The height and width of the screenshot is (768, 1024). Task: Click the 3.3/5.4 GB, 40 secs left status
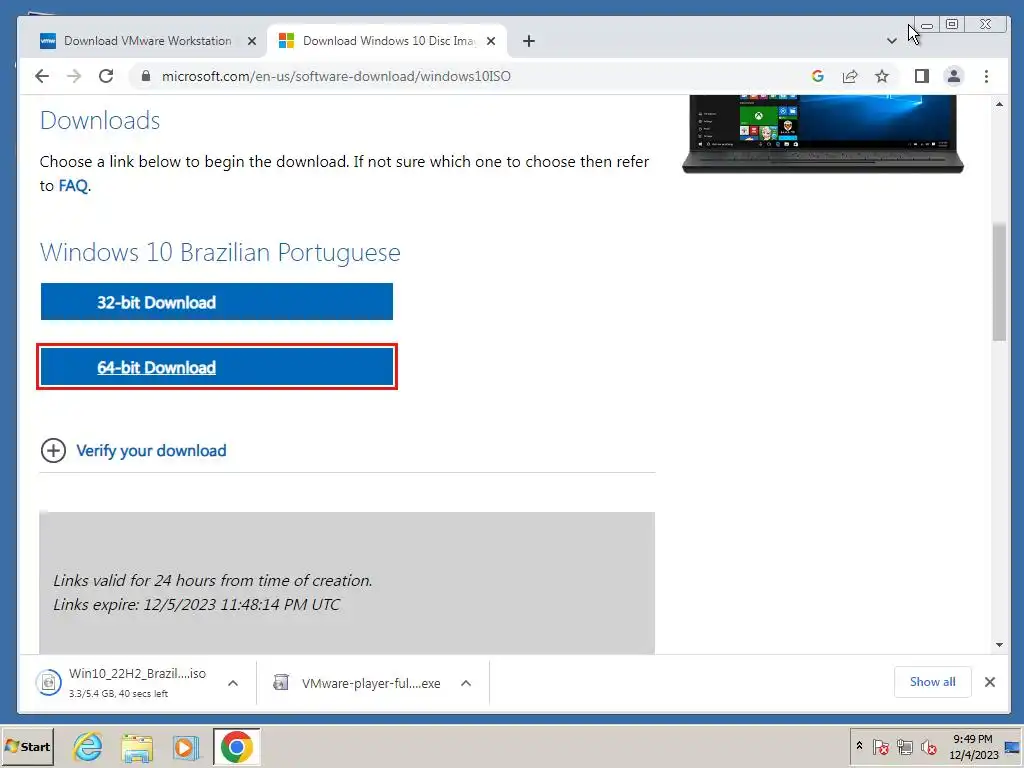118,694
